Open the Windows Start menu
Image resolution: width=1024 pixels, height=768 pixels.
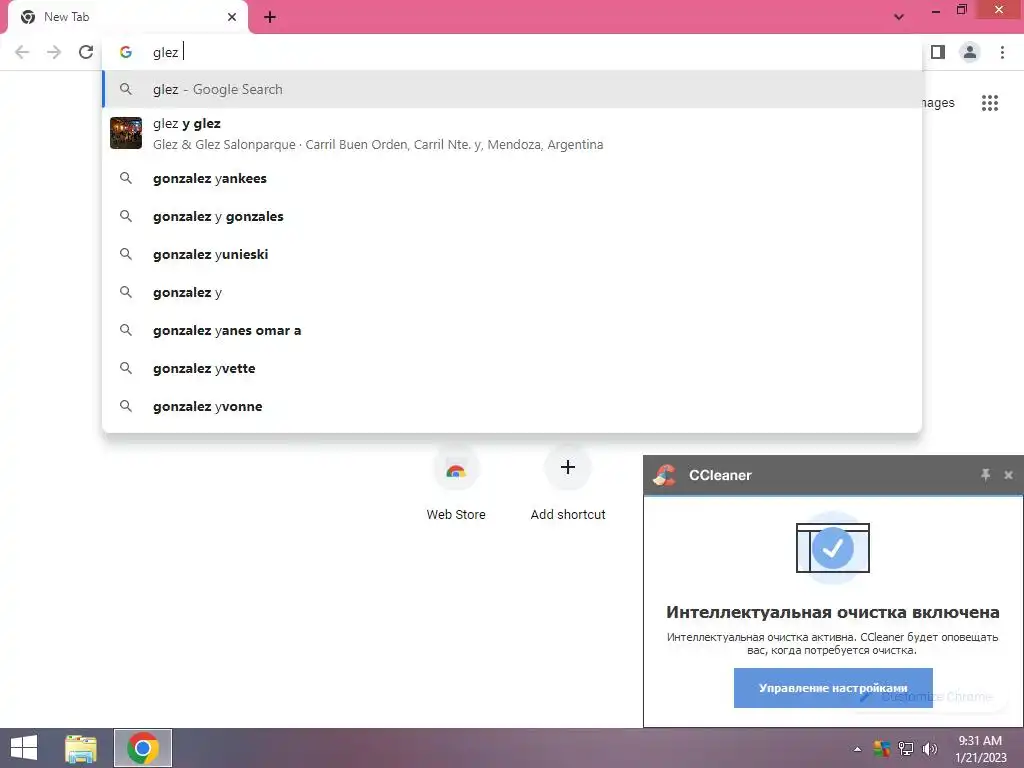[x=24, y=748]
